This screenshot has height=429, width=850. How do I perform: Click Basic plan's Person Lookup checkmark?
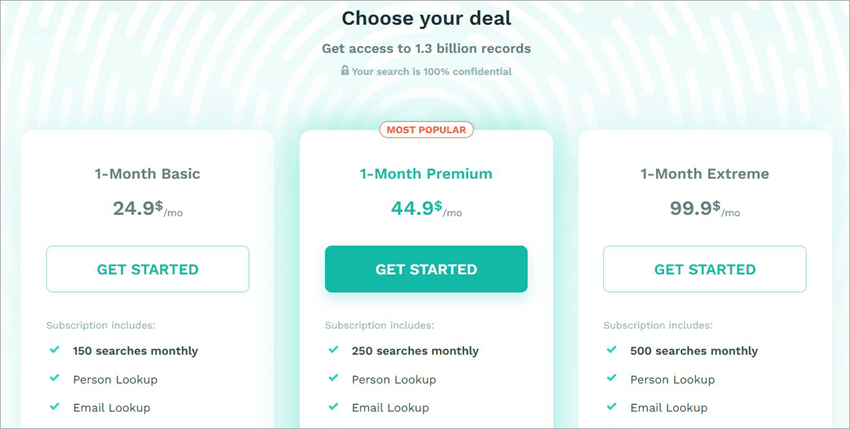pyautogui.click(x=54, y=379)
